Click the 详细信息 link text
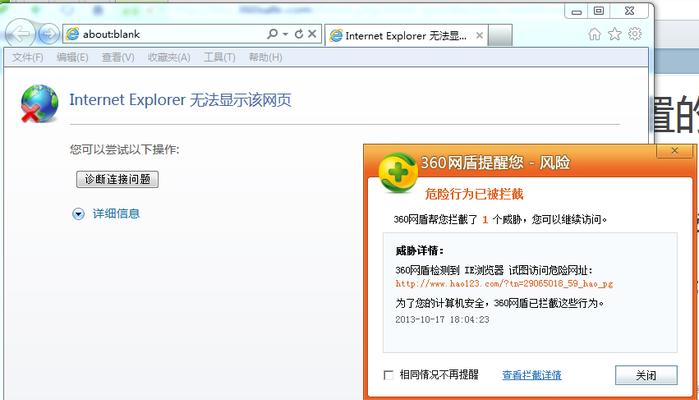 (116, 214)
